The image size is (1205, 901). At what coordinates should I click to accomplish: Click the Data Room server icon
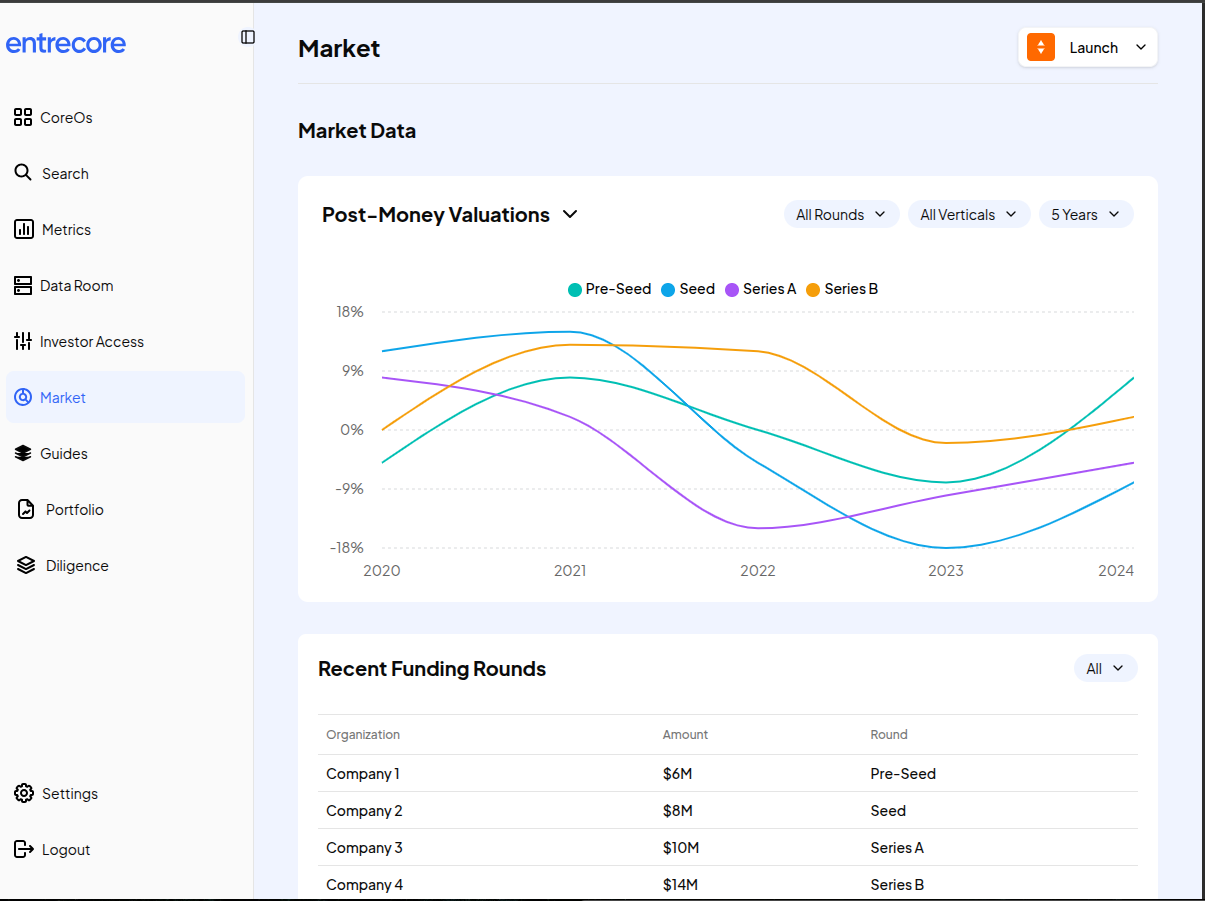click(x=23, y=286)
